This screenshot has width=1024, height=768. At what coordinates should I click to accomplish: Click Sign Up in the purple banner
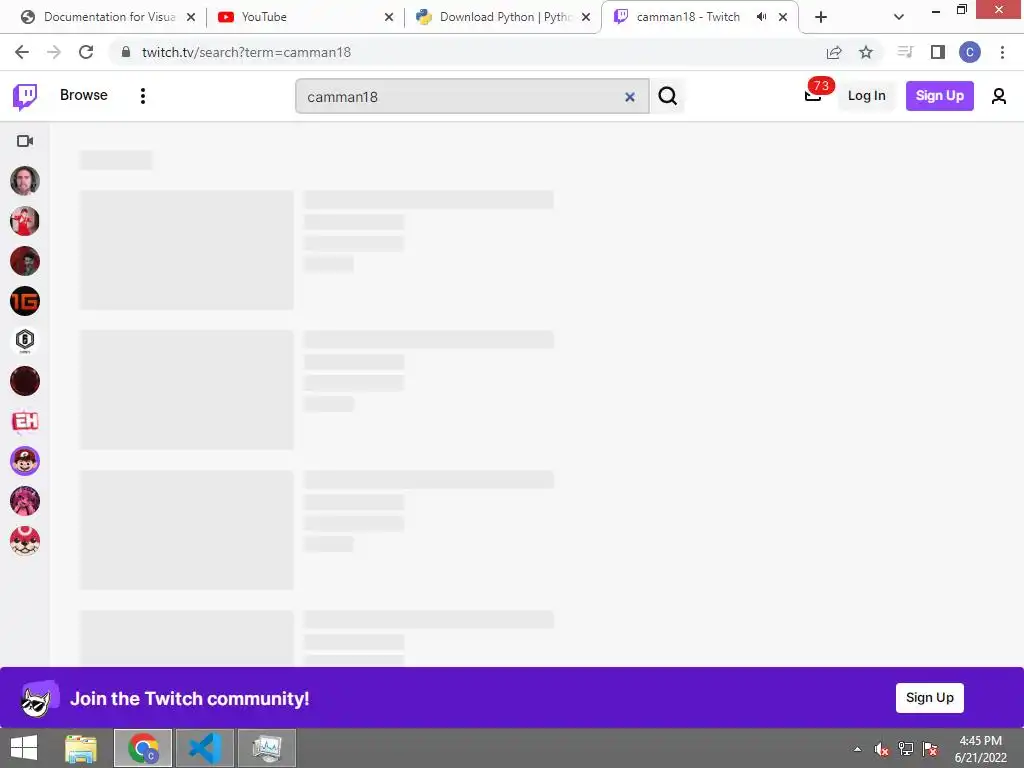[x=929, y=697]
